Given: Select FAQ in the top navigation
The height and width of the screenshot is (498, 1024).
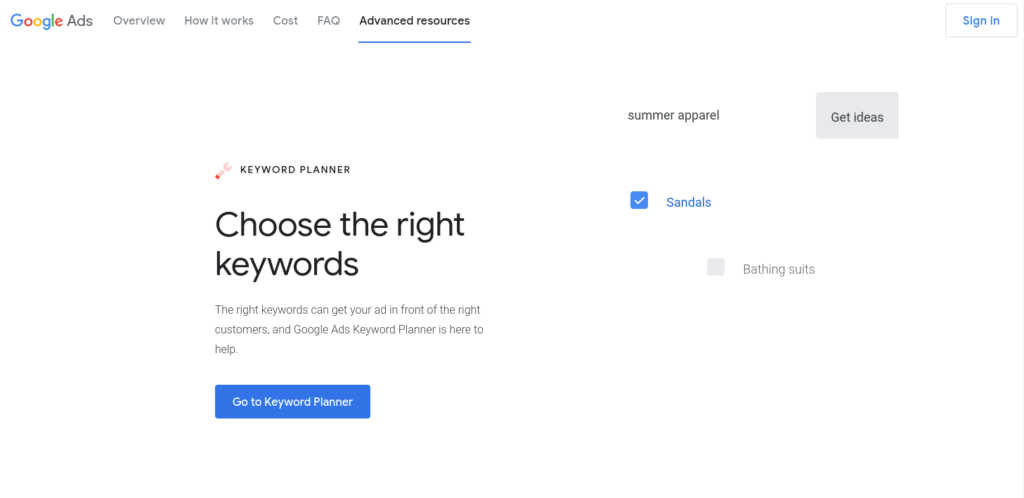Looking at the screenshot, I should 328,21.
